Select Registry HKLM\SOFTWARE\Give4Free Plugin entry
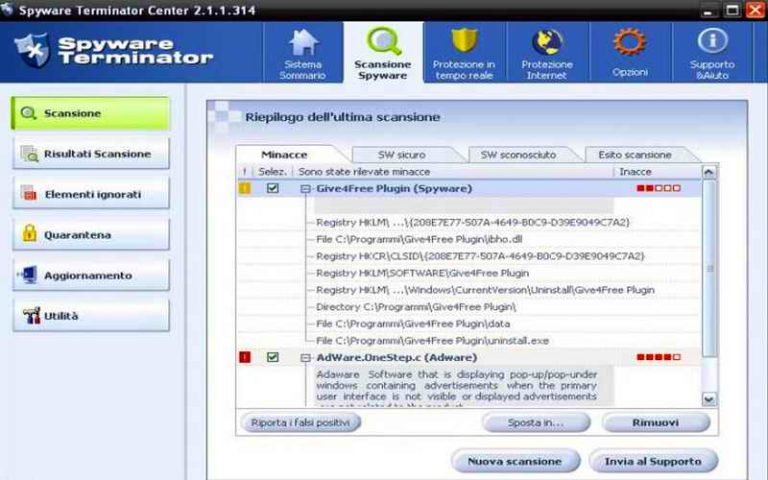The width and height of the screenshot is (768, 480). [422, 273]
